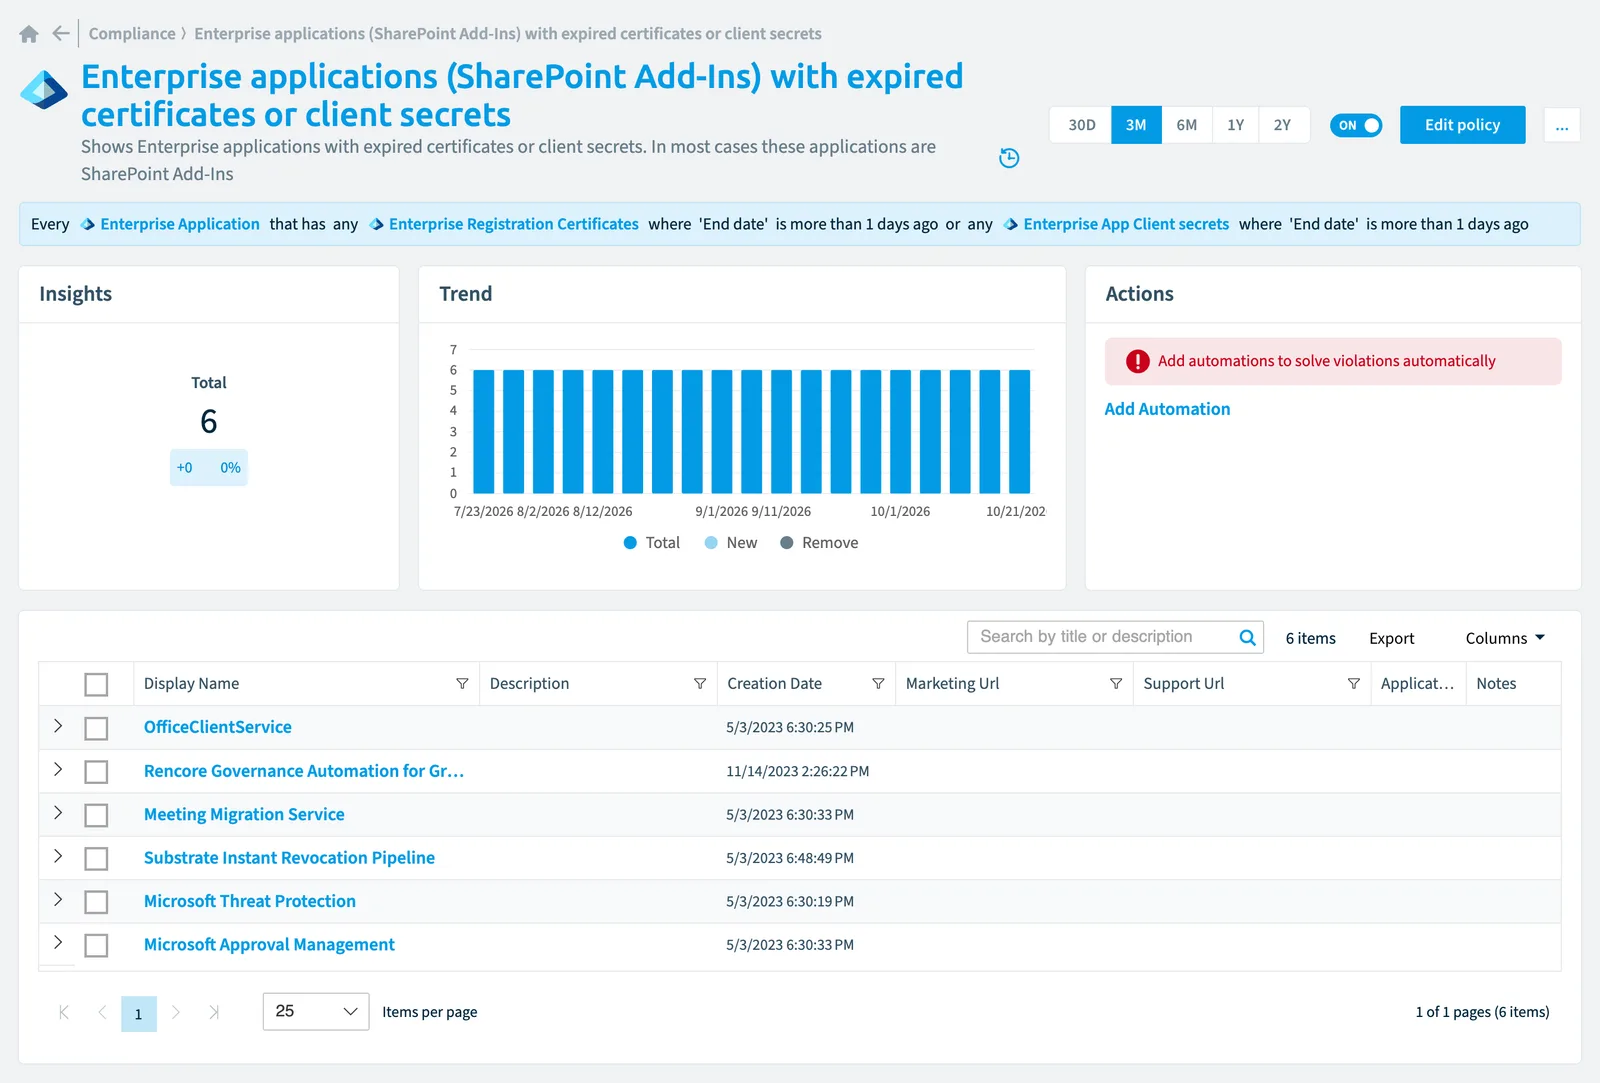Click the back arrow icon
1600x1083 pixels.
[x=61, y=34]
